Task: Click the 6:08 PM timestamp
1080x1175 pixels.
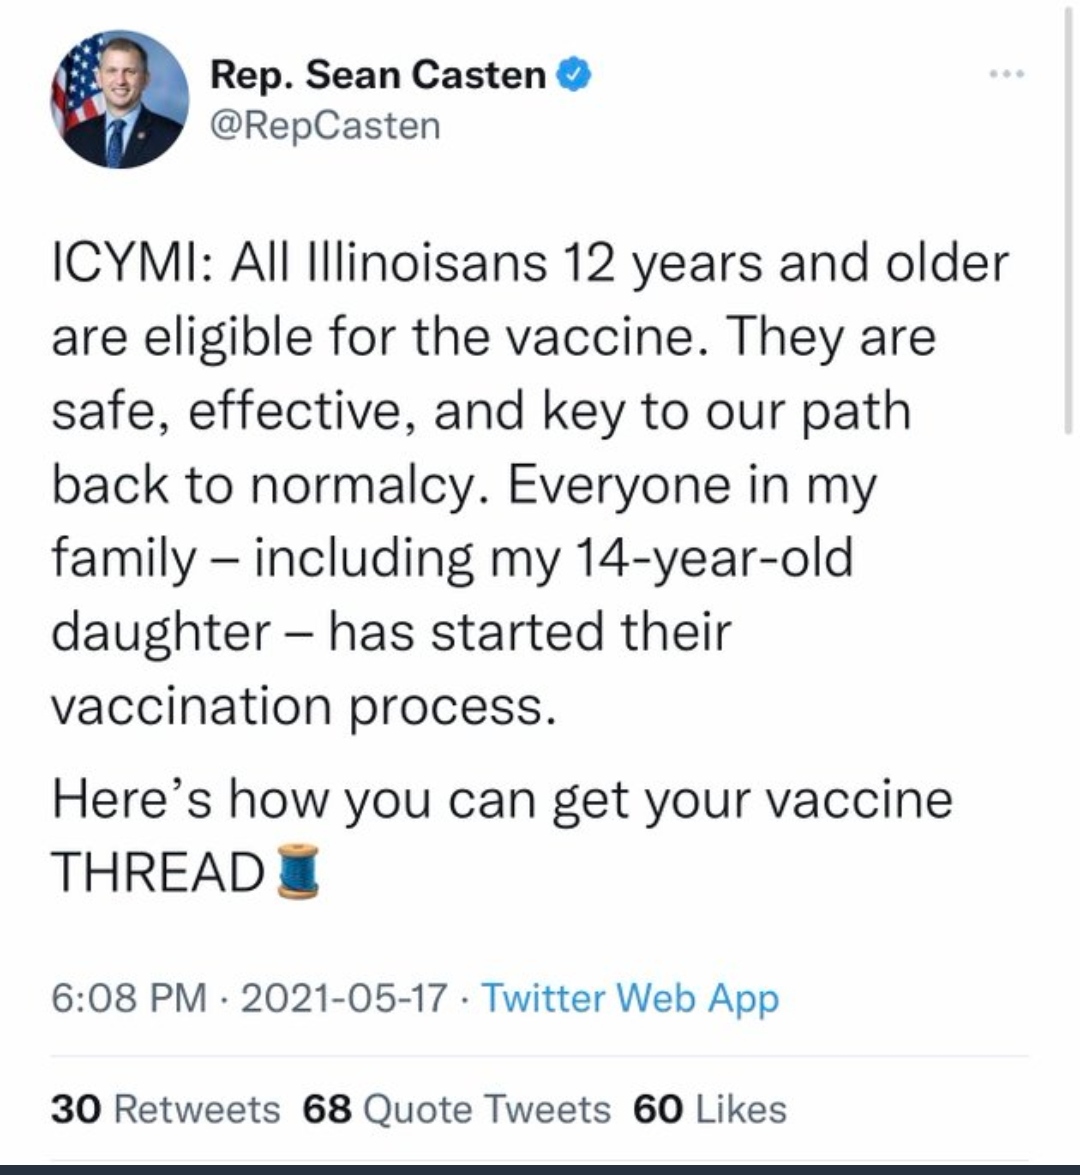Action: tap(128, 998)
